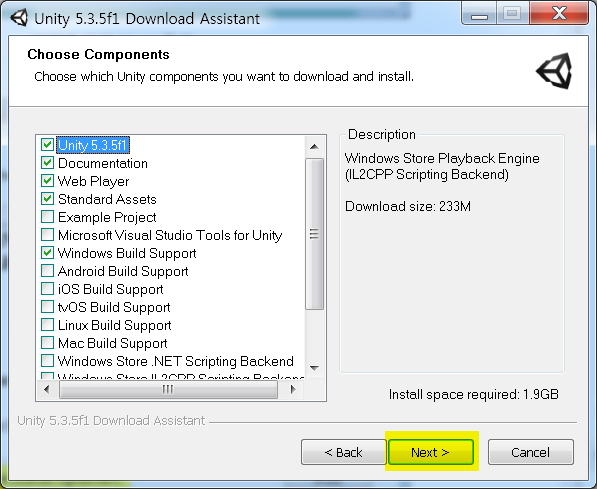Select the Unity 5.3.5f1 list label
597x489 pixels.
93,145
